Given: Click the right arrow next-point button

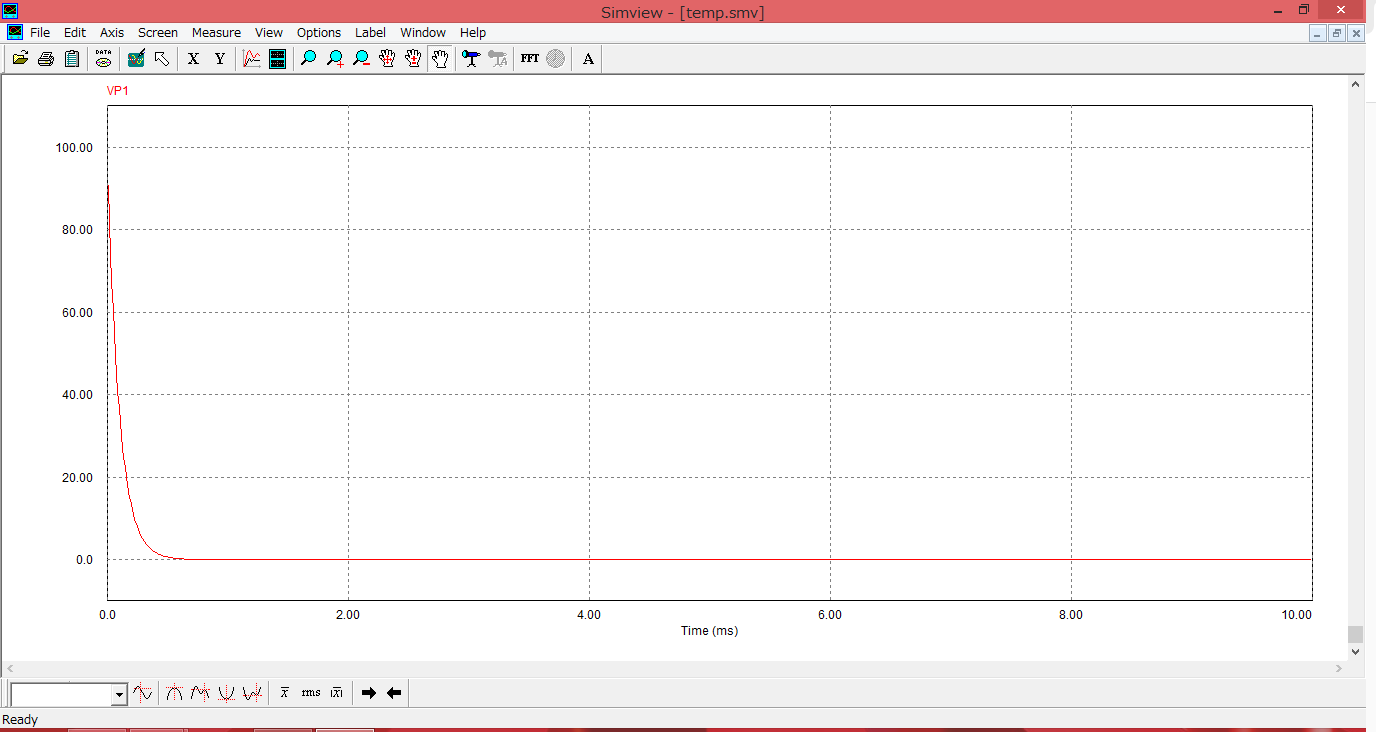Looking at the screenshot, I should [x=368, y=693].
